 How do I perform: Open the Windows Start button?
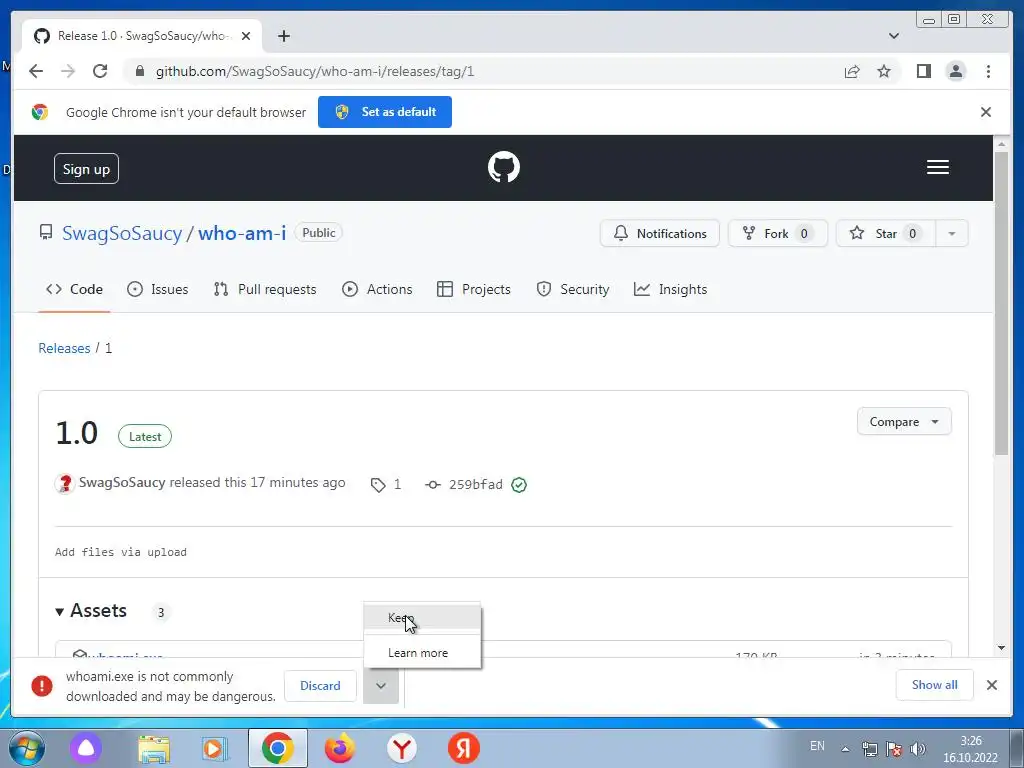(x=26, y=748)
